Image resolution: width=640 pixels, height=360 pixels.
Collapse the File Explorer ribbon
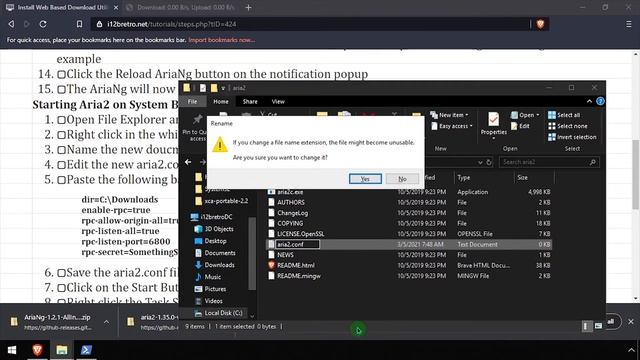589,101
